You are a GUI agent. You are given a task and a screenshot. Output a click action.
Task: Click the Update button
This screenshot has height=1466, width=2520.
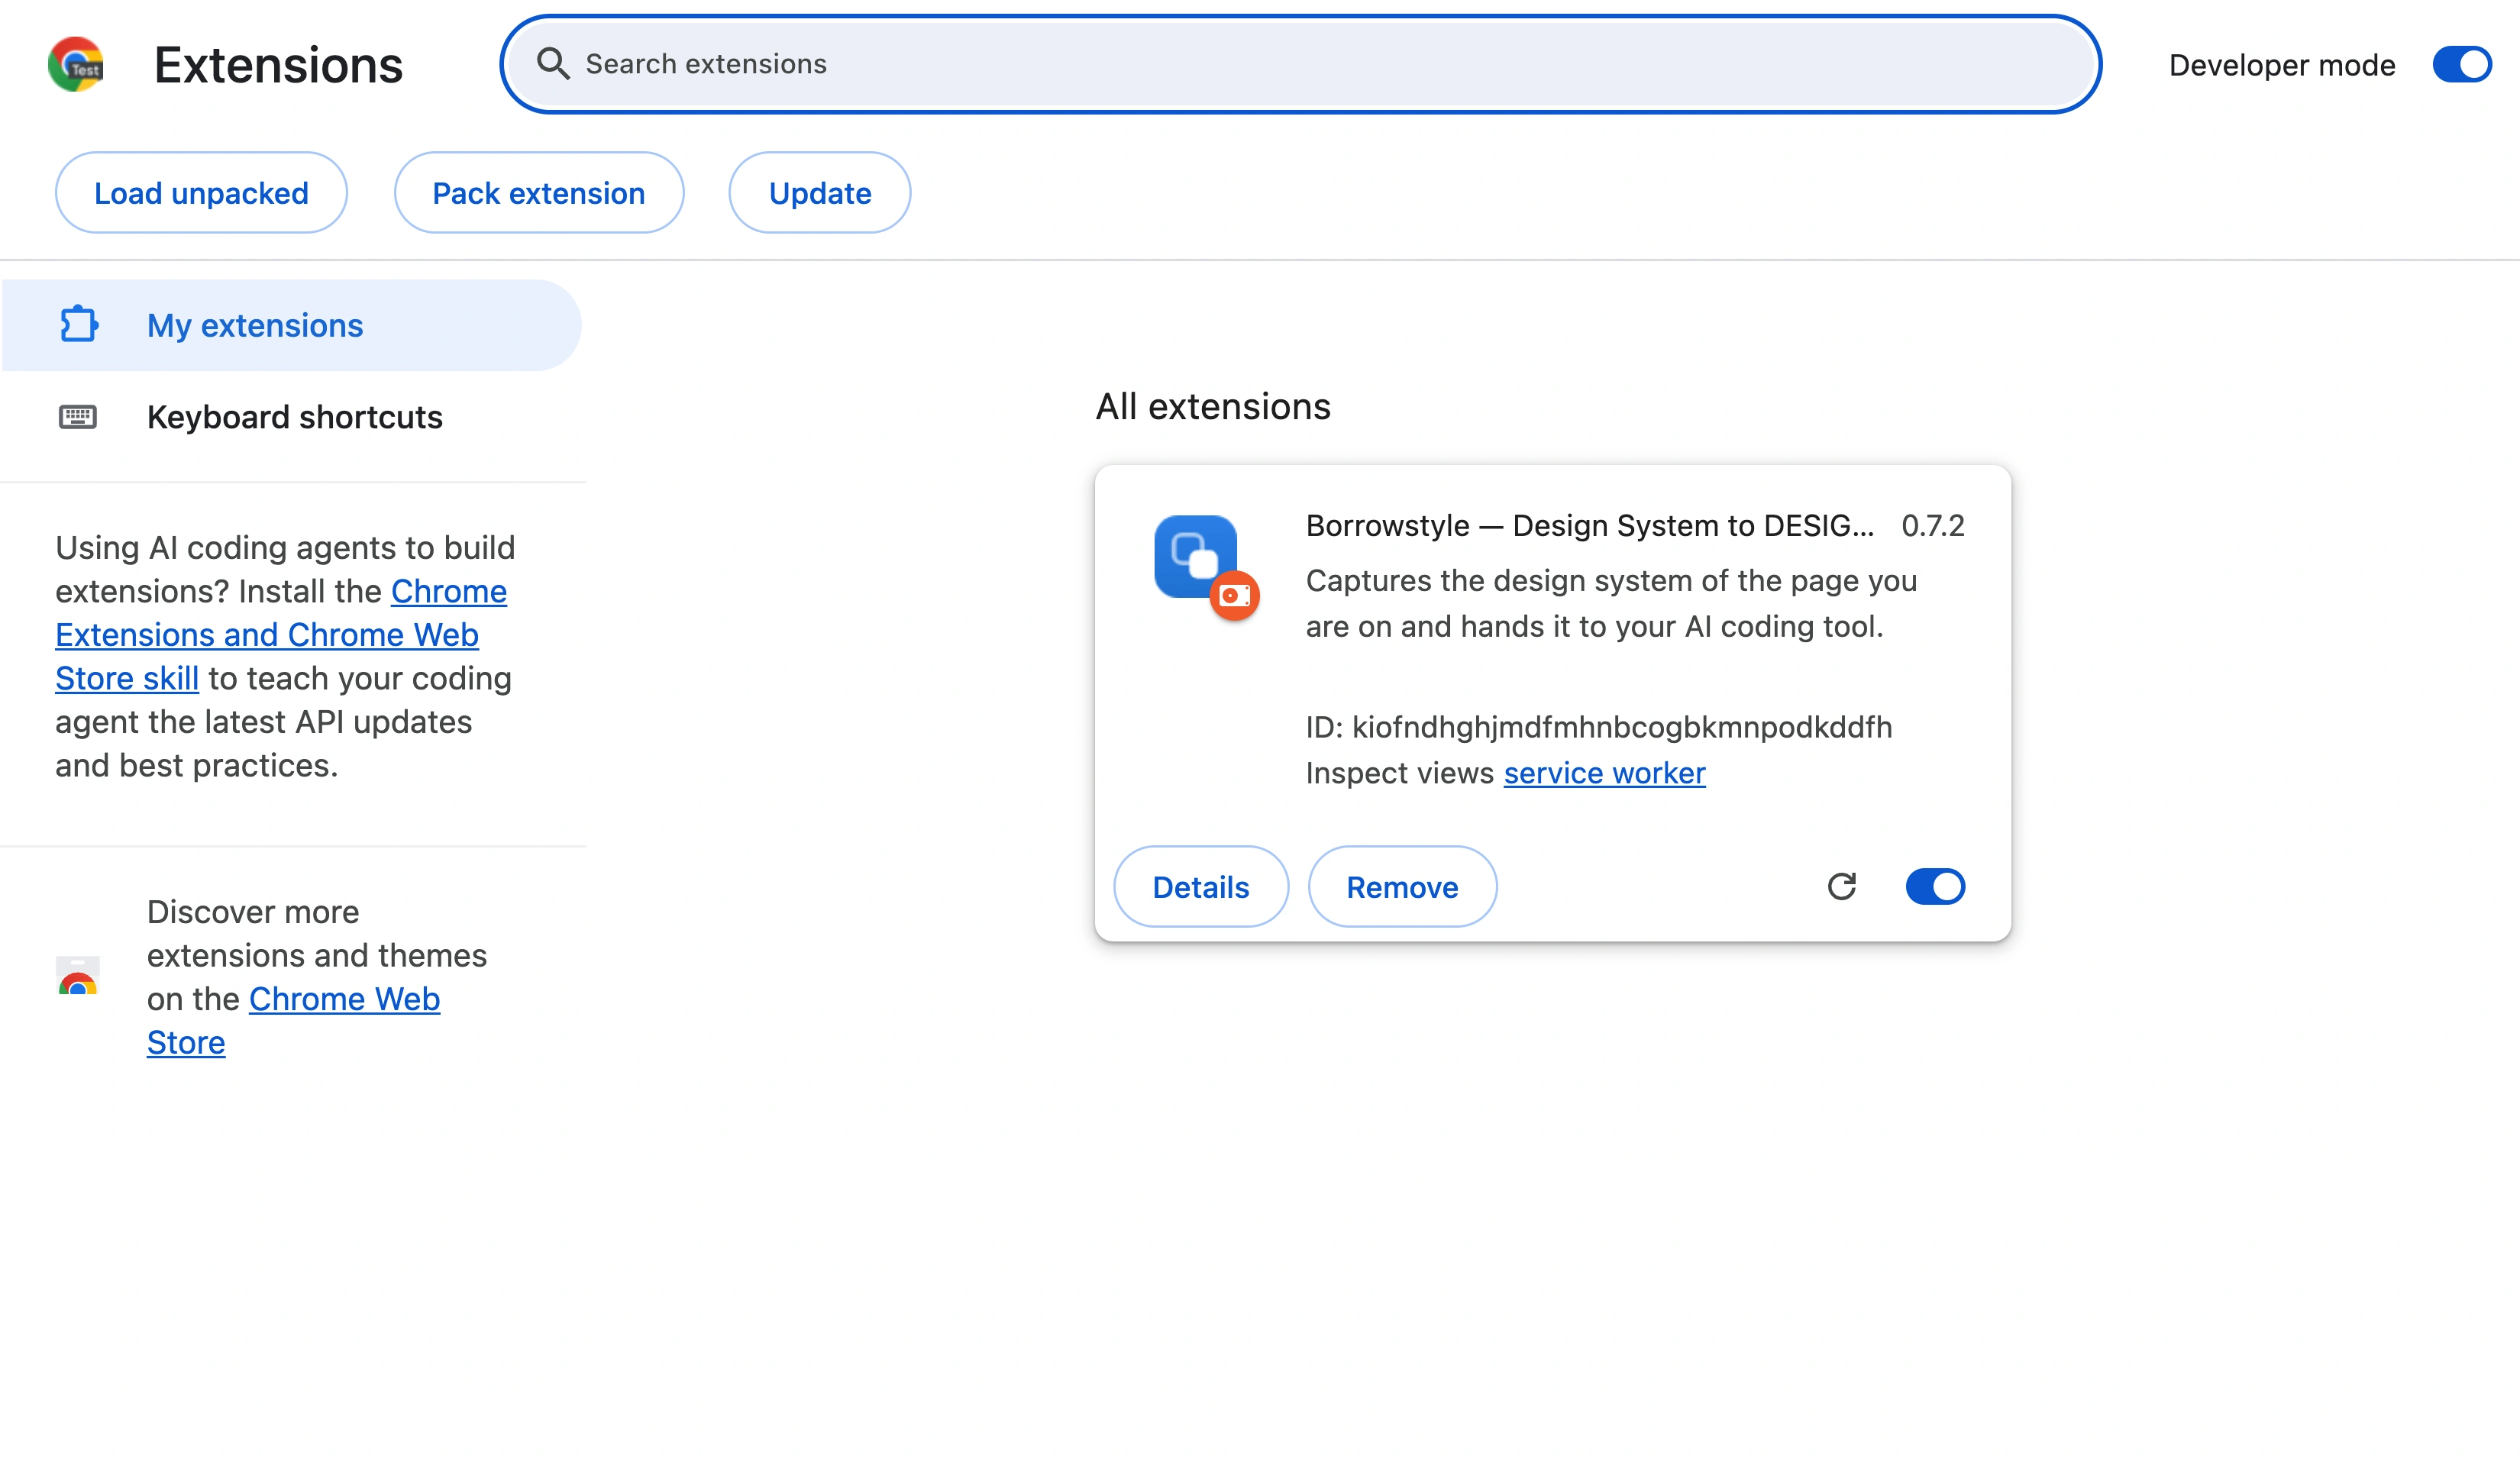pyautogui.click(x=819, y=193)
